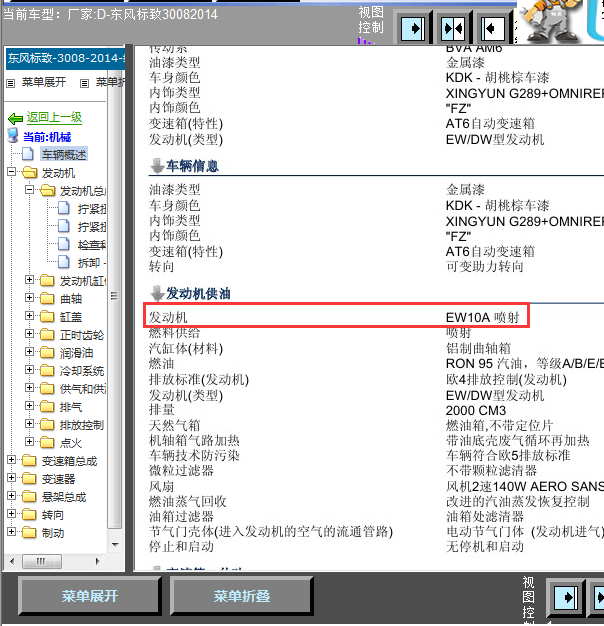Expand the 润滑油 tree node
Image resolution: width=604 pixels, height=626 pixels.
[x=29, y=351]
